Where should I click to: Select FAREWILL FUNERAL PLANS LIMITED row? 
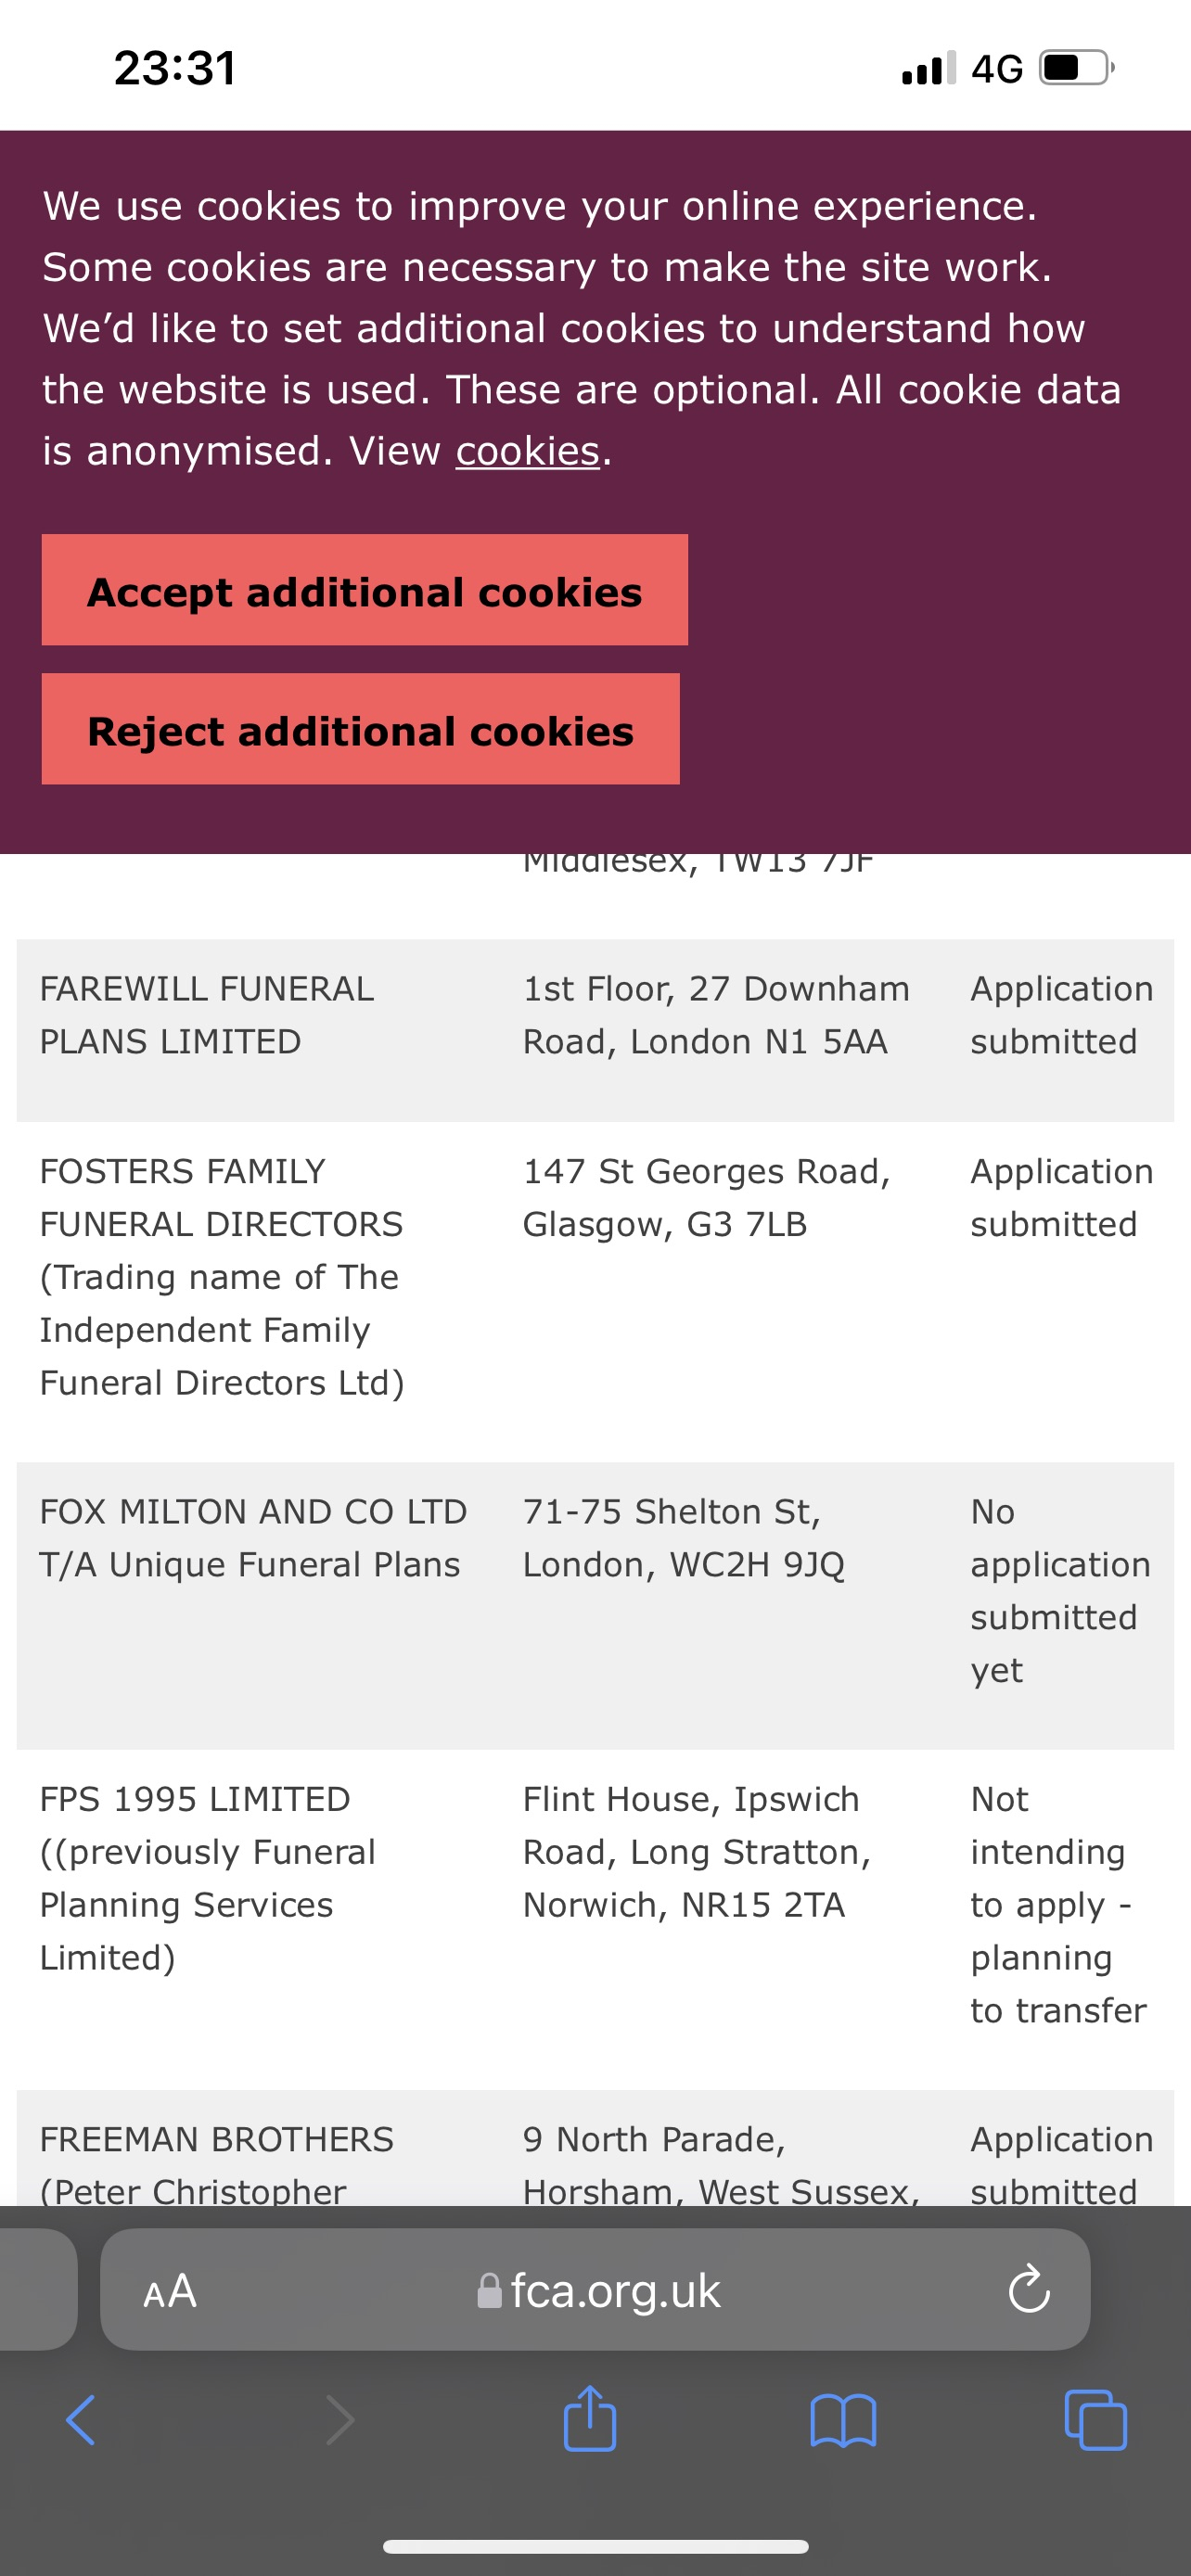click(595, 1030)
